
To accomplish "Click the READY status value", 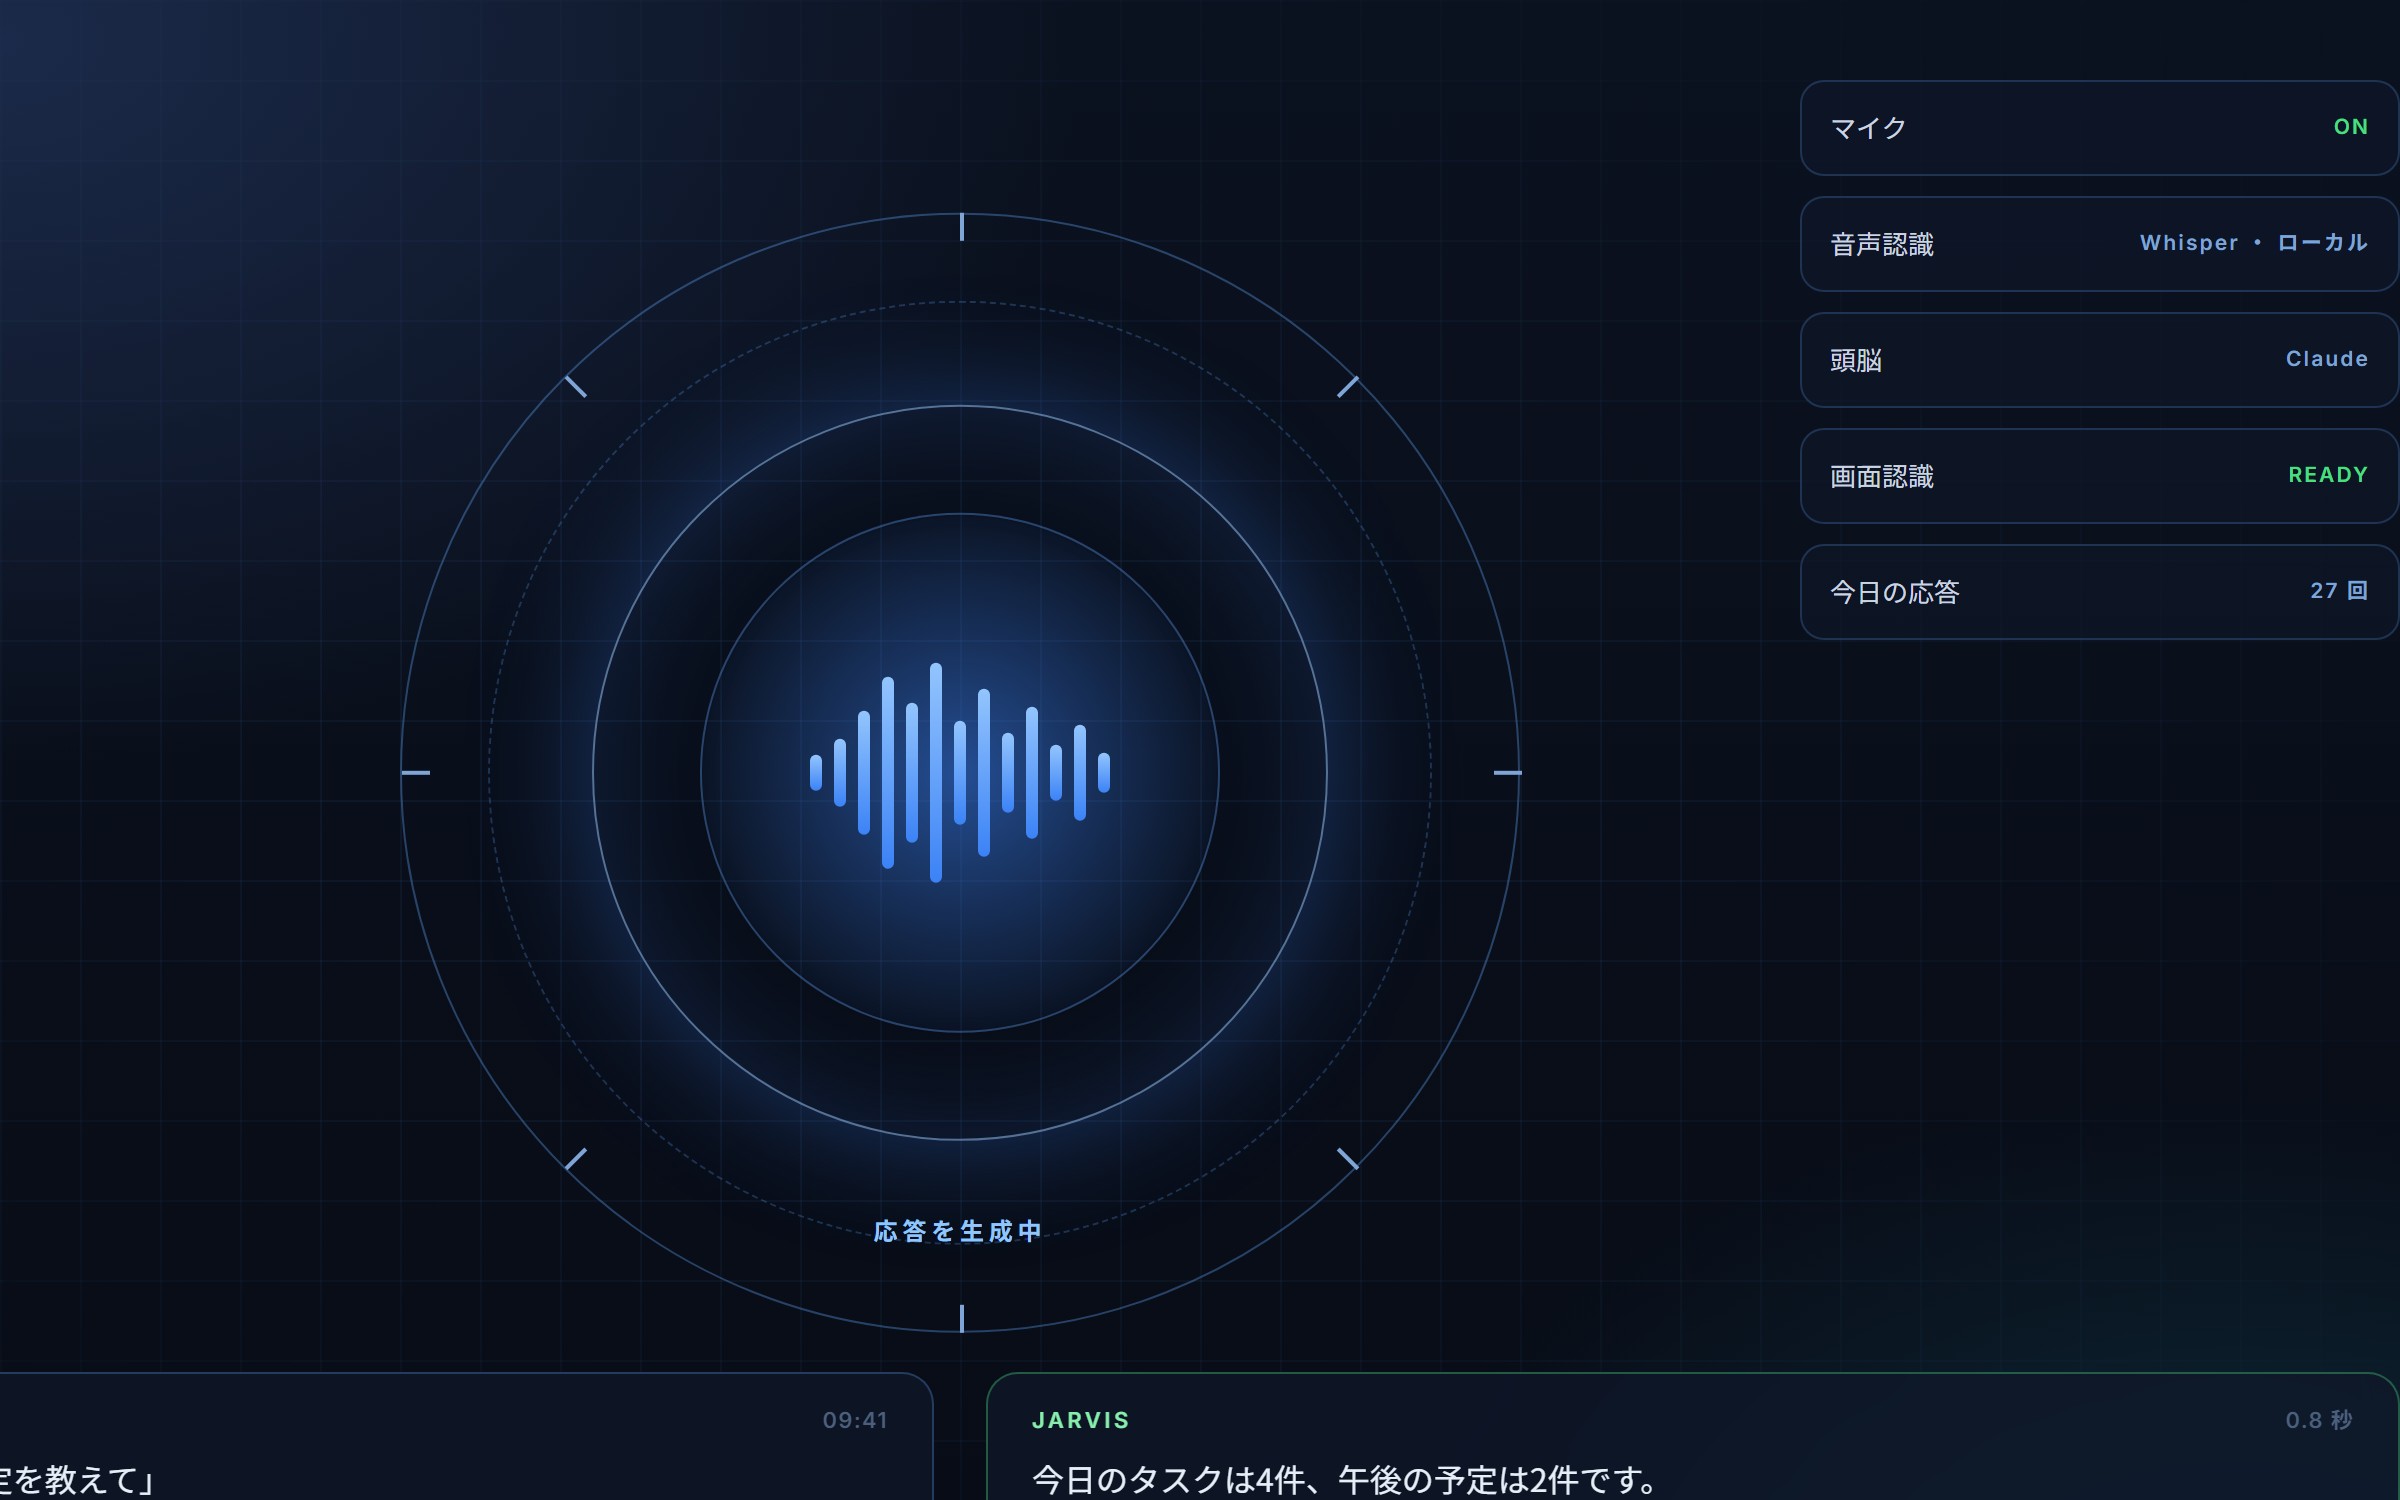I will pyautogui.click(x=2328, y=475).
